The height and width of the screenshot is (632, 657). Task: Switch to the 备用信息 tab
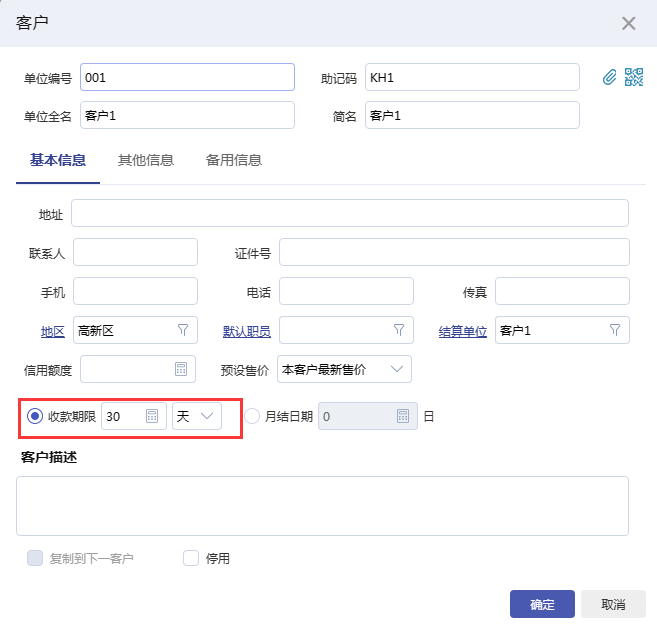click(x=234, y=160)
